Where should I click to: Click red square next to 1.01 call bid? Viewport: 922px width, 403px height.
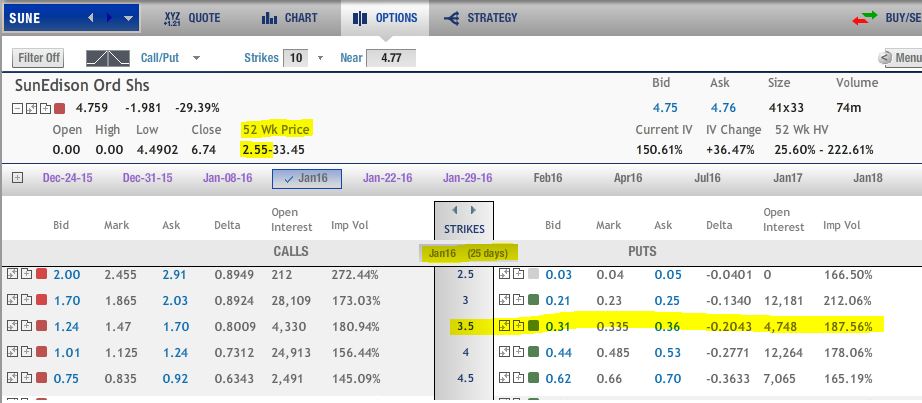(41, 351)
